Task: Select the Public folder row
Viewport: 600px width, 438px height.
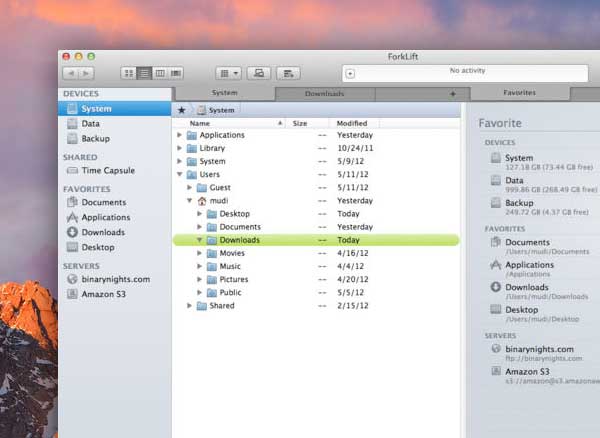Action: 316,292
